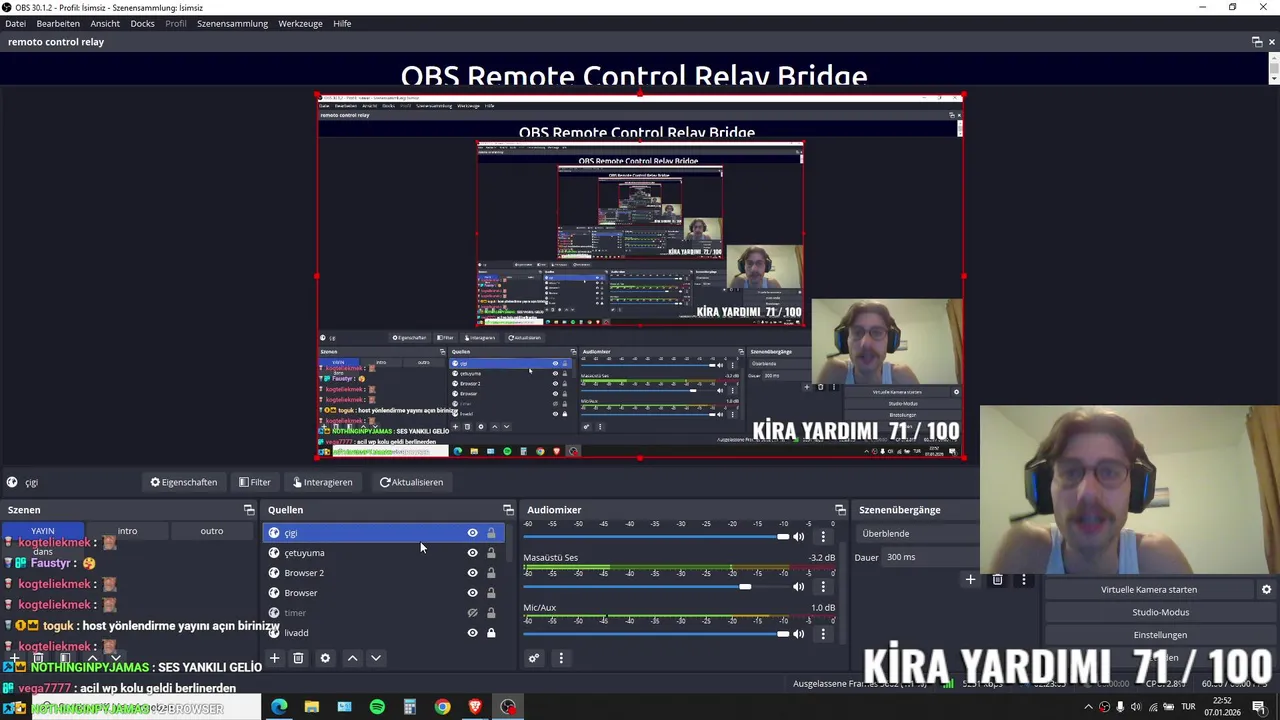Open Masaüstü Ses three-dot menu

[x=823, y=587]
